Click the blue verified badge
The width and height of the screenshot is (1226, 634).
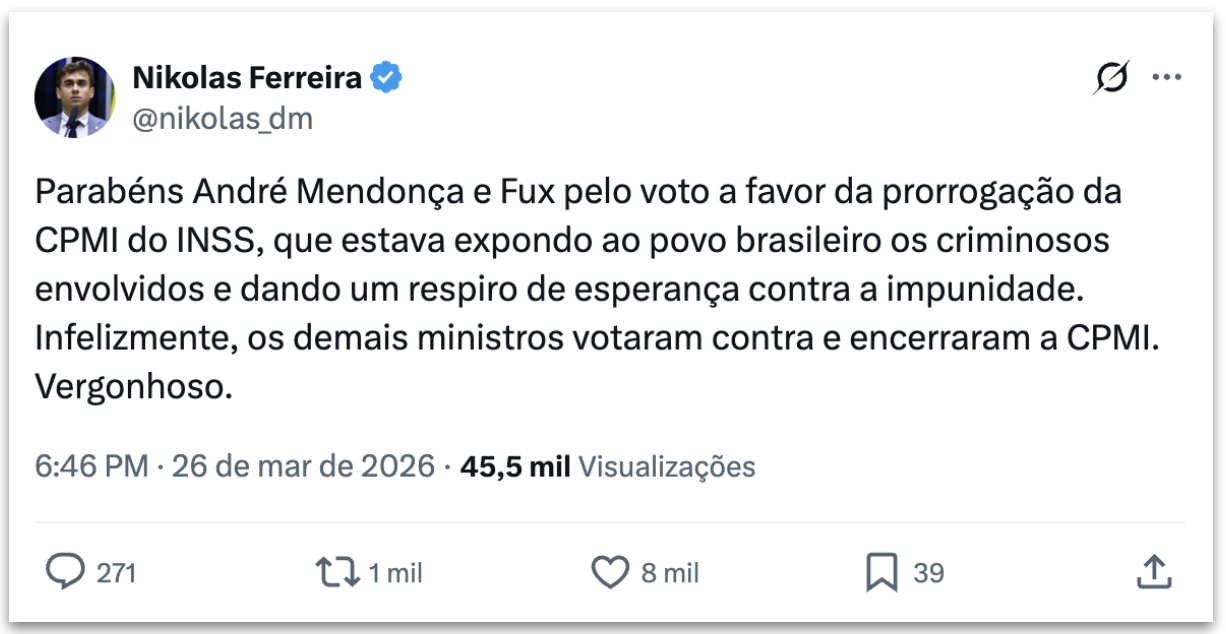387,78
